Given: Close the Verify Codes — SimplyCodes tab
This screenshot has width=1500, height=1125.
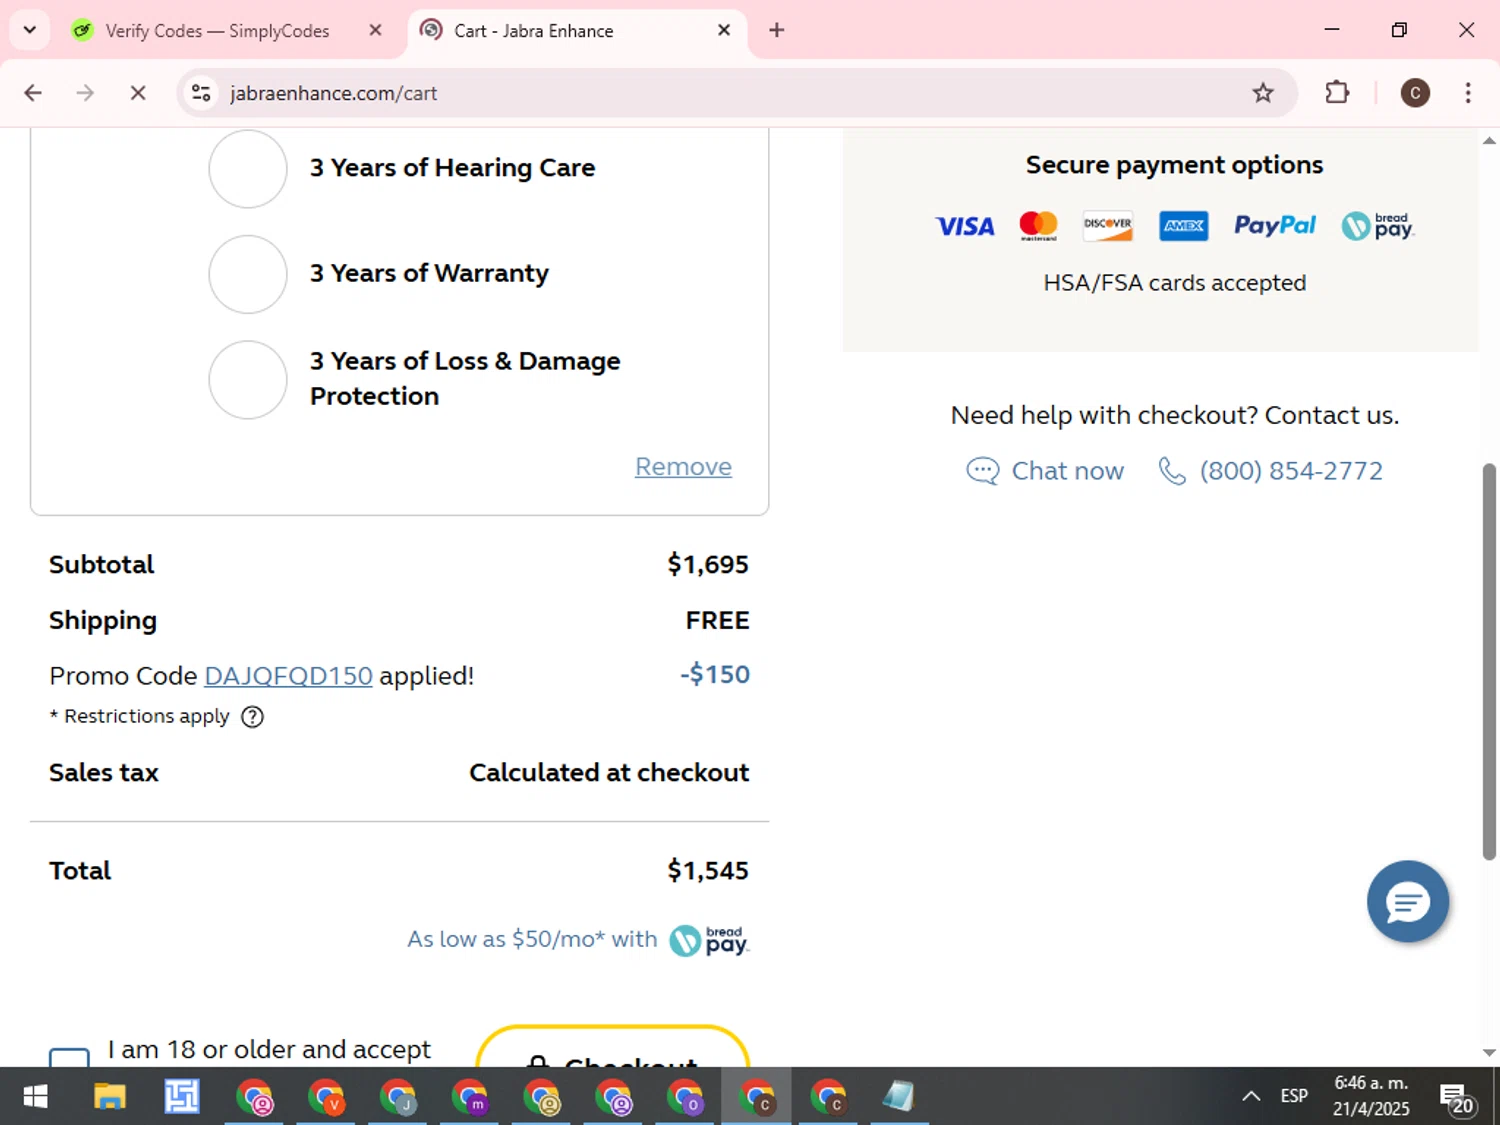Looking at the screenshot, I should pos(375,31).
